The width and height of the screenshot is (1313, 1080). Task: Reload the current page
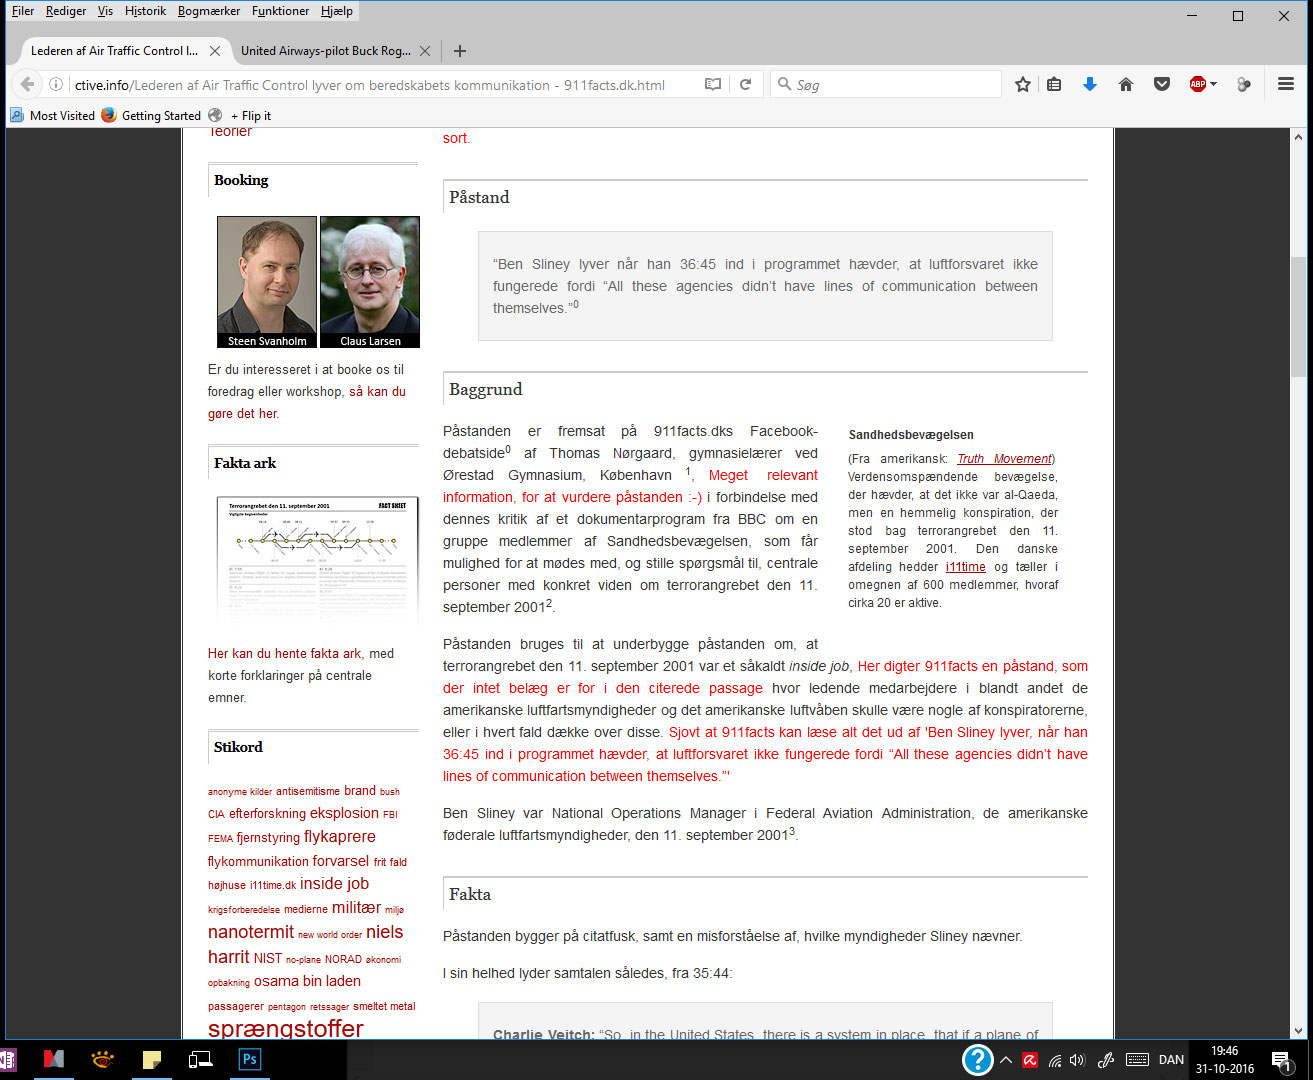click(745, 85)
